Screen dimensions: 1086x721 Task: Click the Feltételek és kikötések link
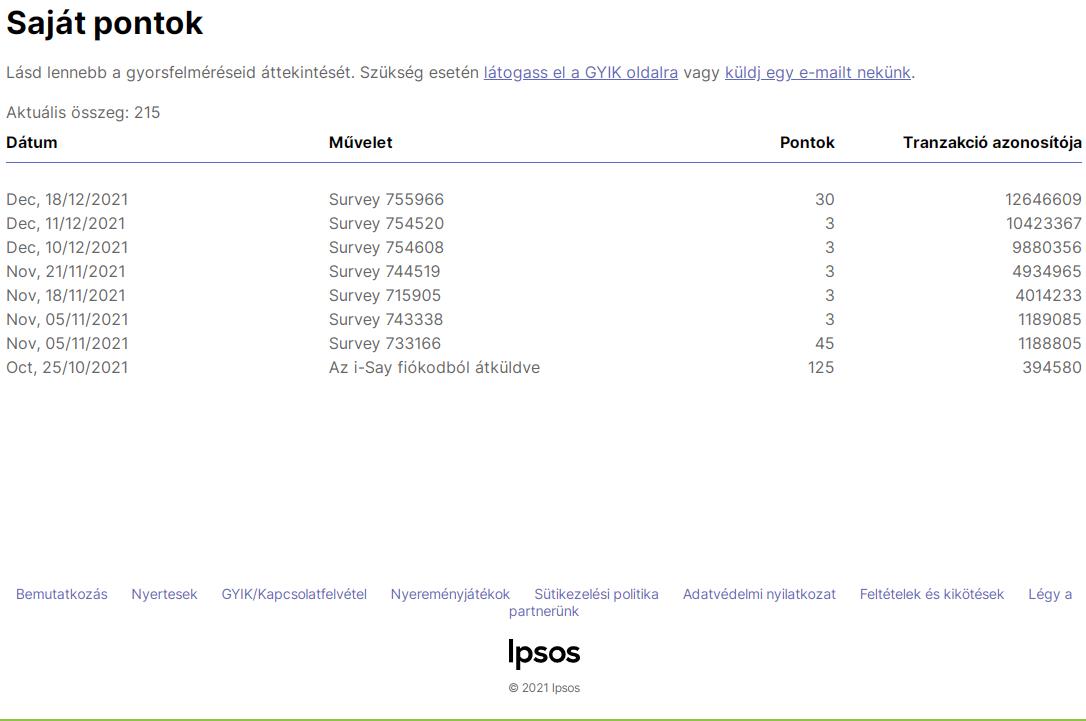(x=931, y=594)
